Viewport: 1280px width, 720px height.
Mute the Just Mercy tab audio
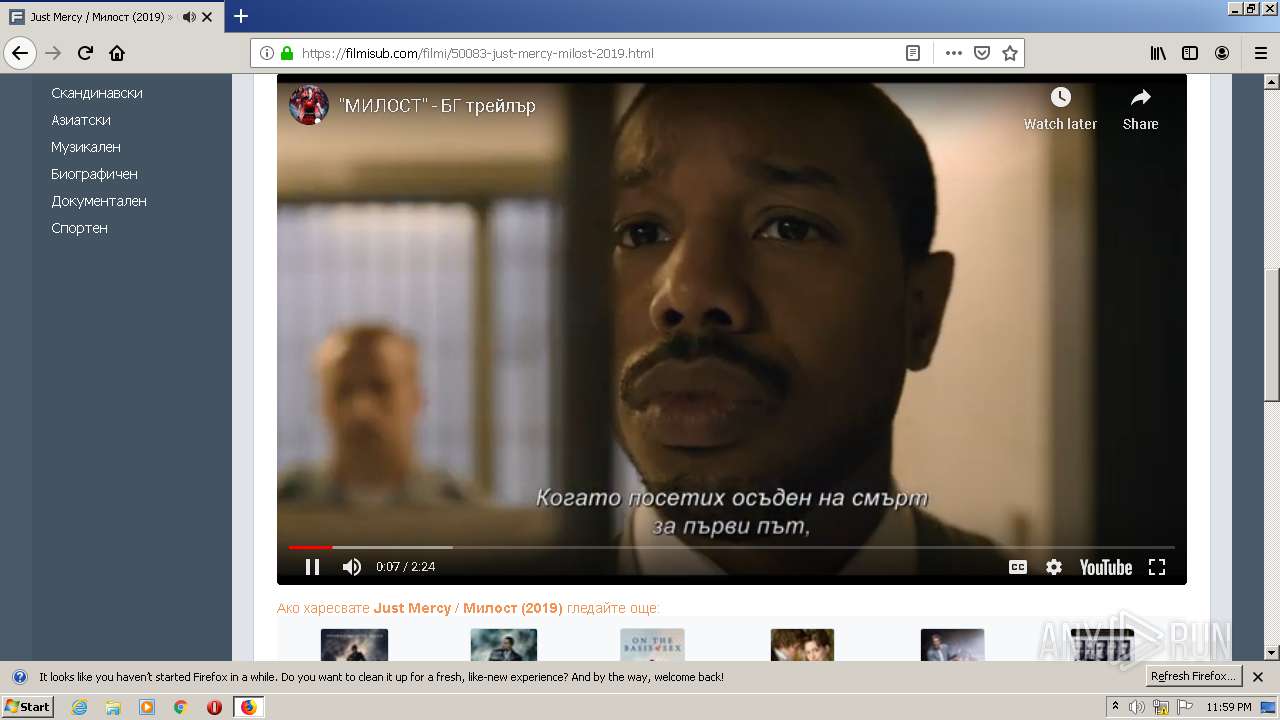click(189, 17)
